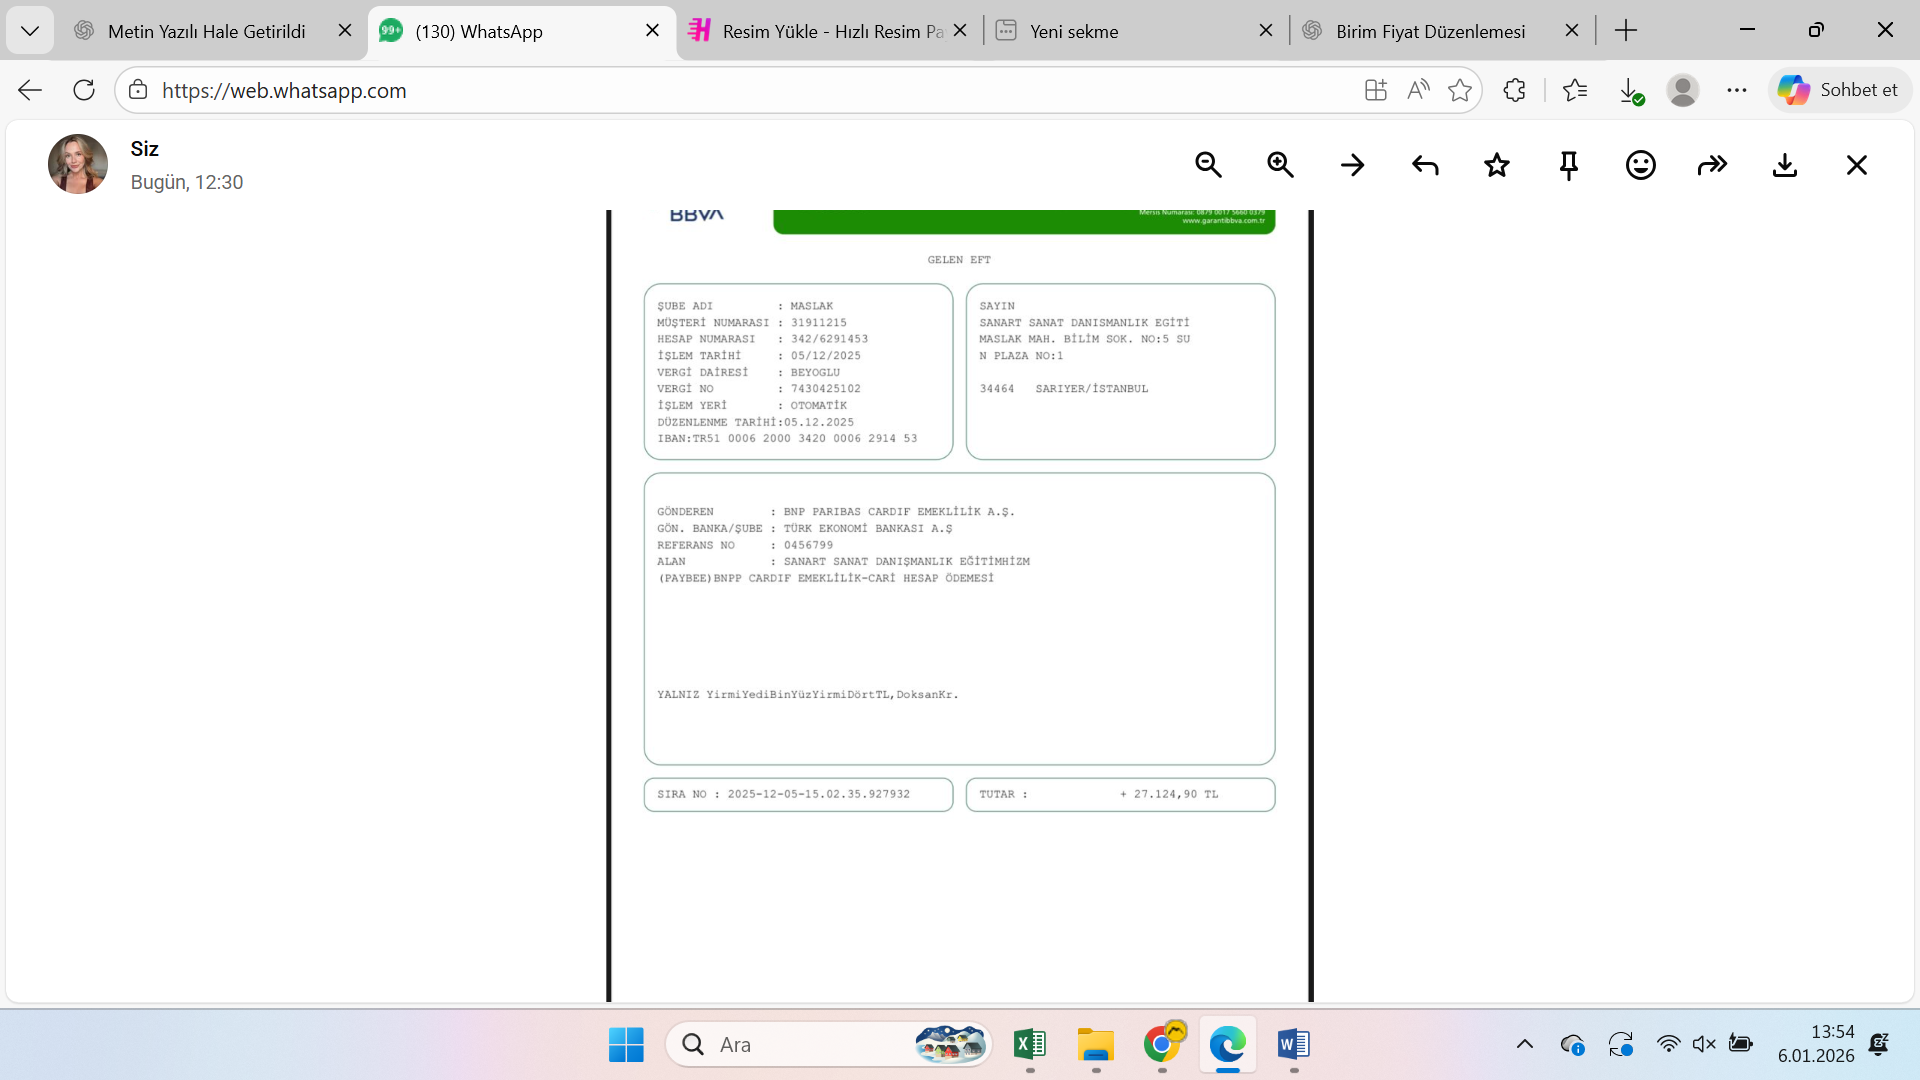Close the Metin Yazılı Hale Getirildi tab
The height and width of the screenshot is (1080, 1920).
pyautogui.click(x=345, y=31)
